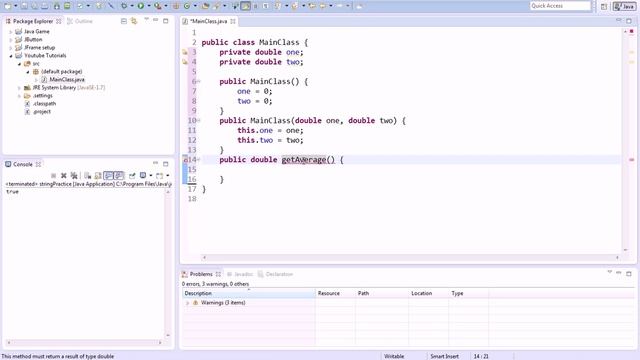The width and height of the screenshot is (640, 360).
Task: Toggle Show Console on standard error change
Action: point(119,176)
